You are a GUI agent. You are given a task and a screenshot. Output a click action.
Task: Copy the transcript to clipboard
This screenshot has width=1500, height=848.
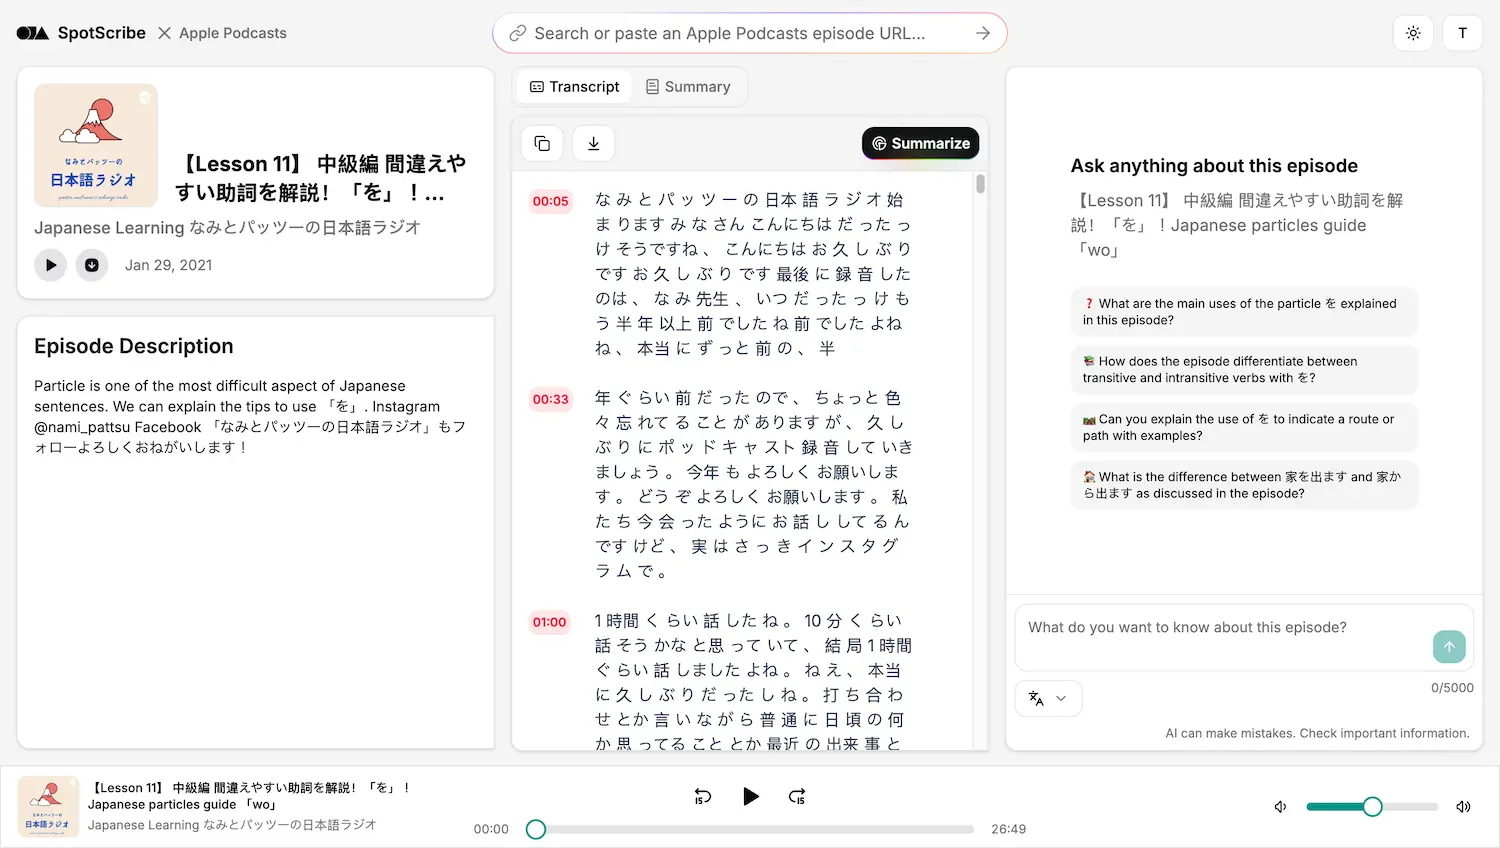click(541, 143)
